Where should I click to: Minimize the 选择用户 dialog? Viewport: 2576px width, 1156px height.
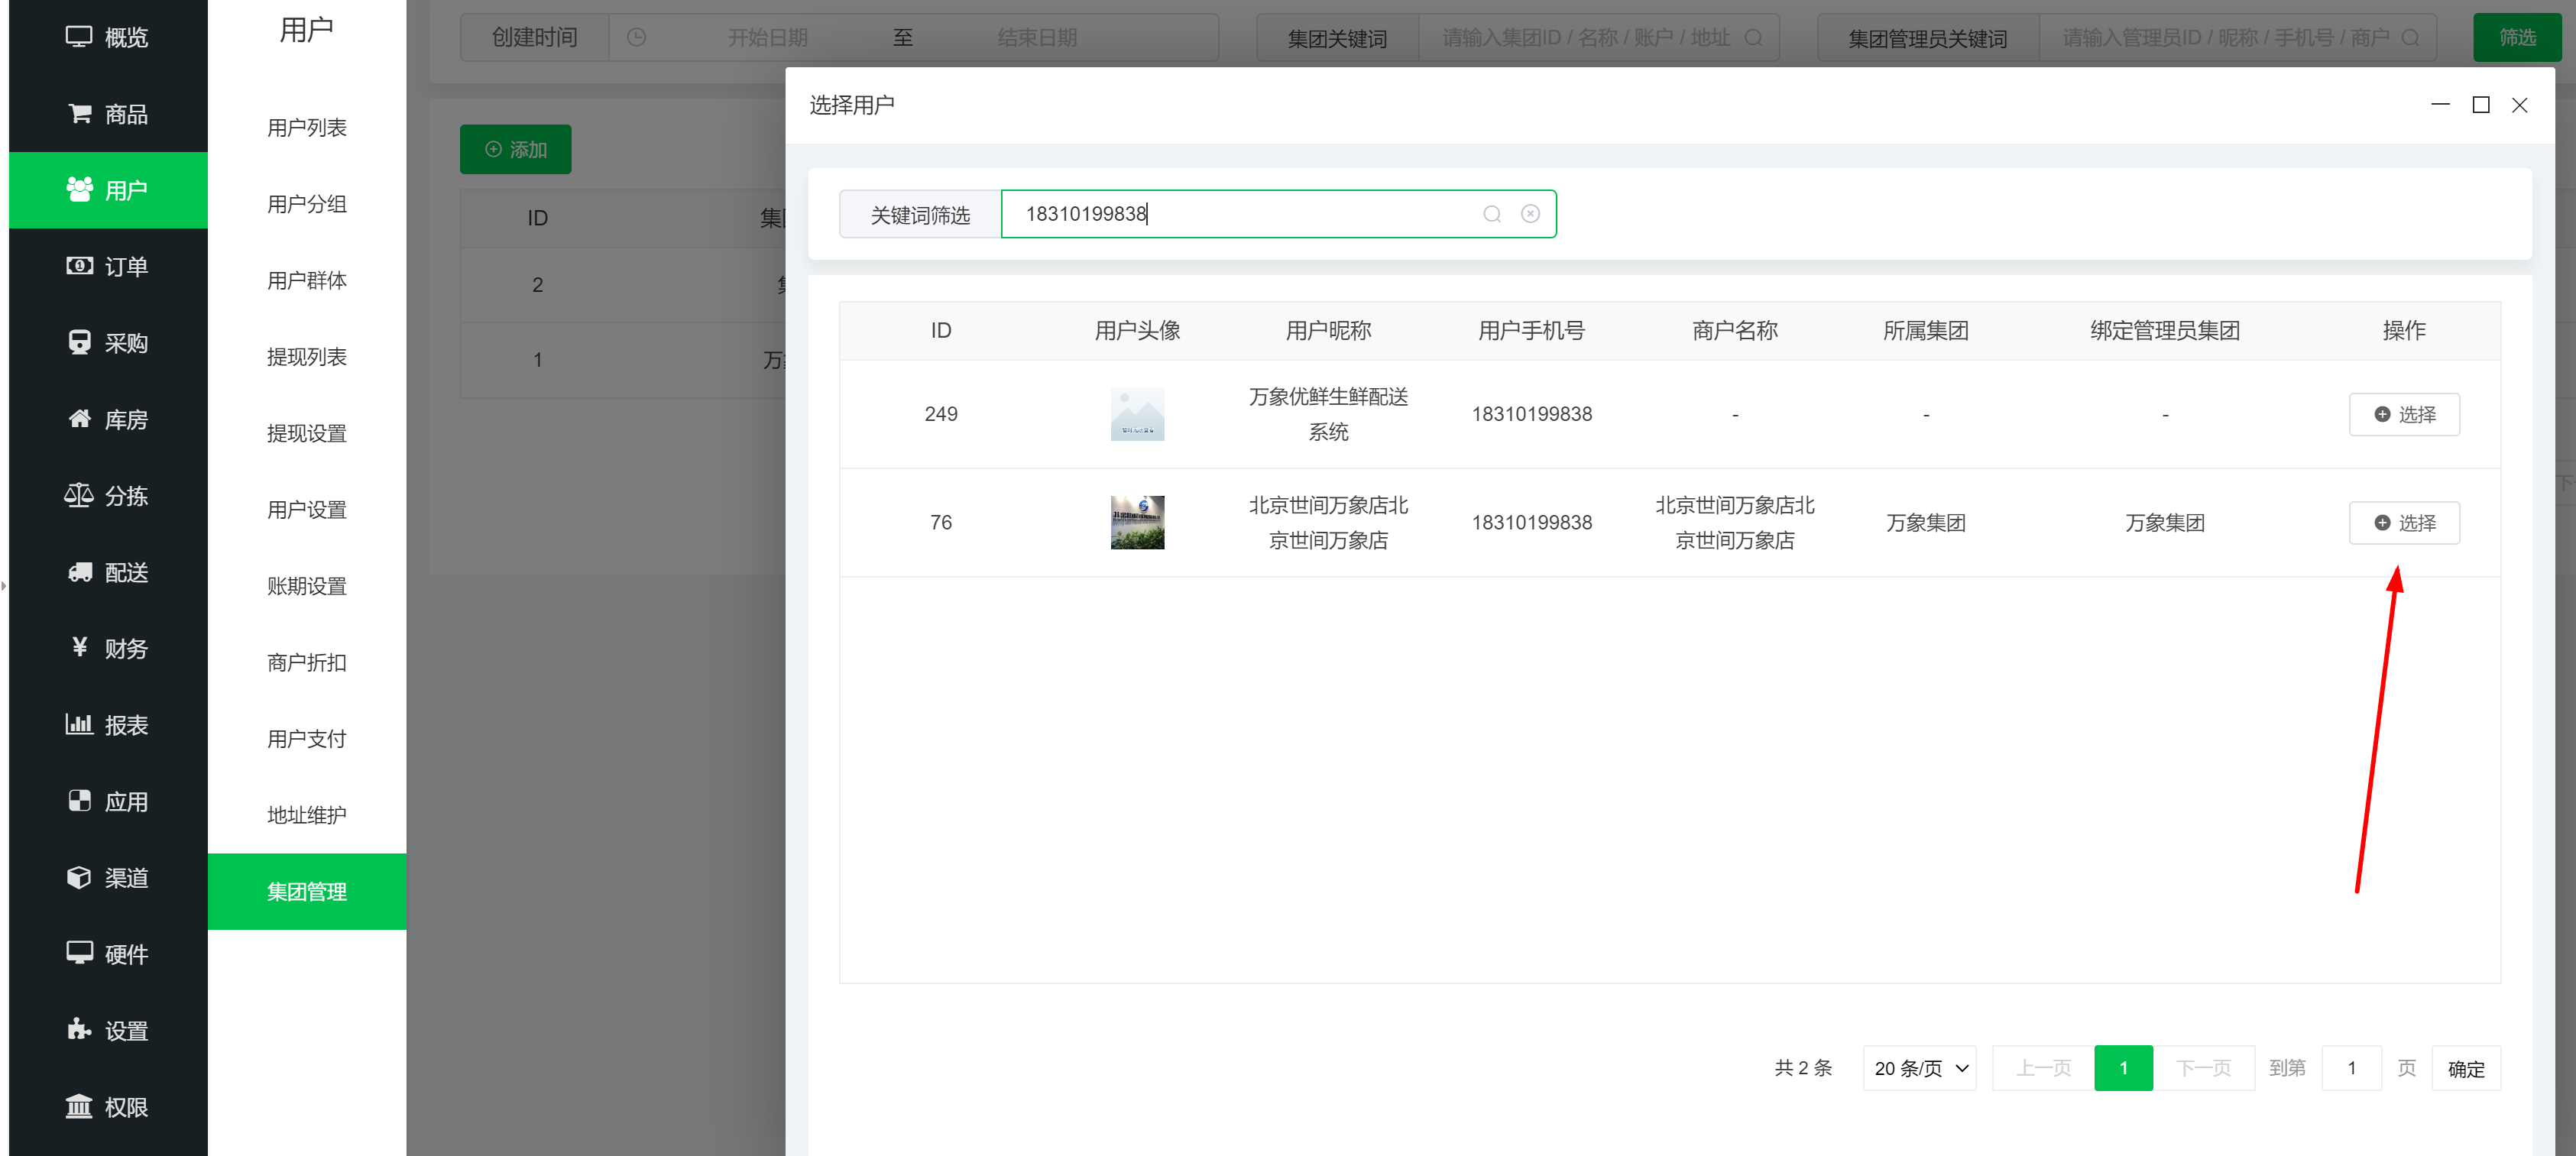point(2440,105)
